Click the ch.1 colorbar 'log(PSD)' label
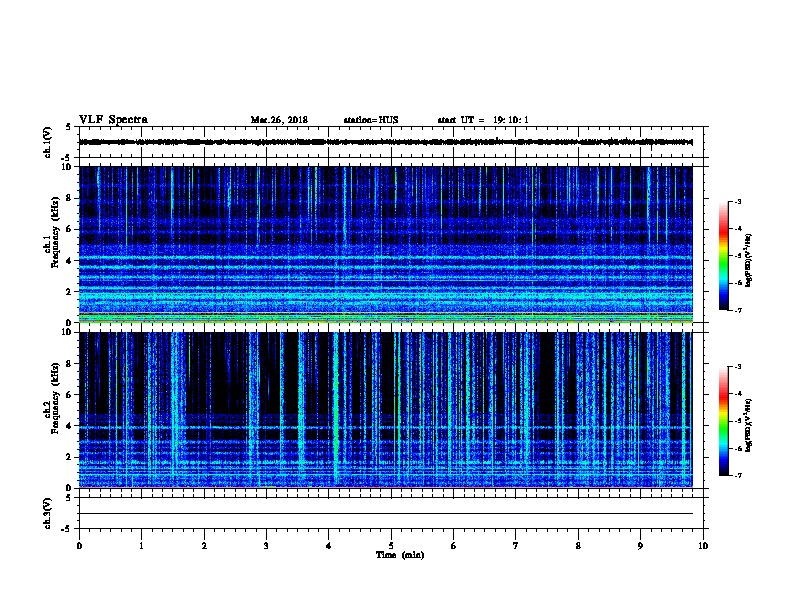The image size is (792, 612). coord(748,261)
